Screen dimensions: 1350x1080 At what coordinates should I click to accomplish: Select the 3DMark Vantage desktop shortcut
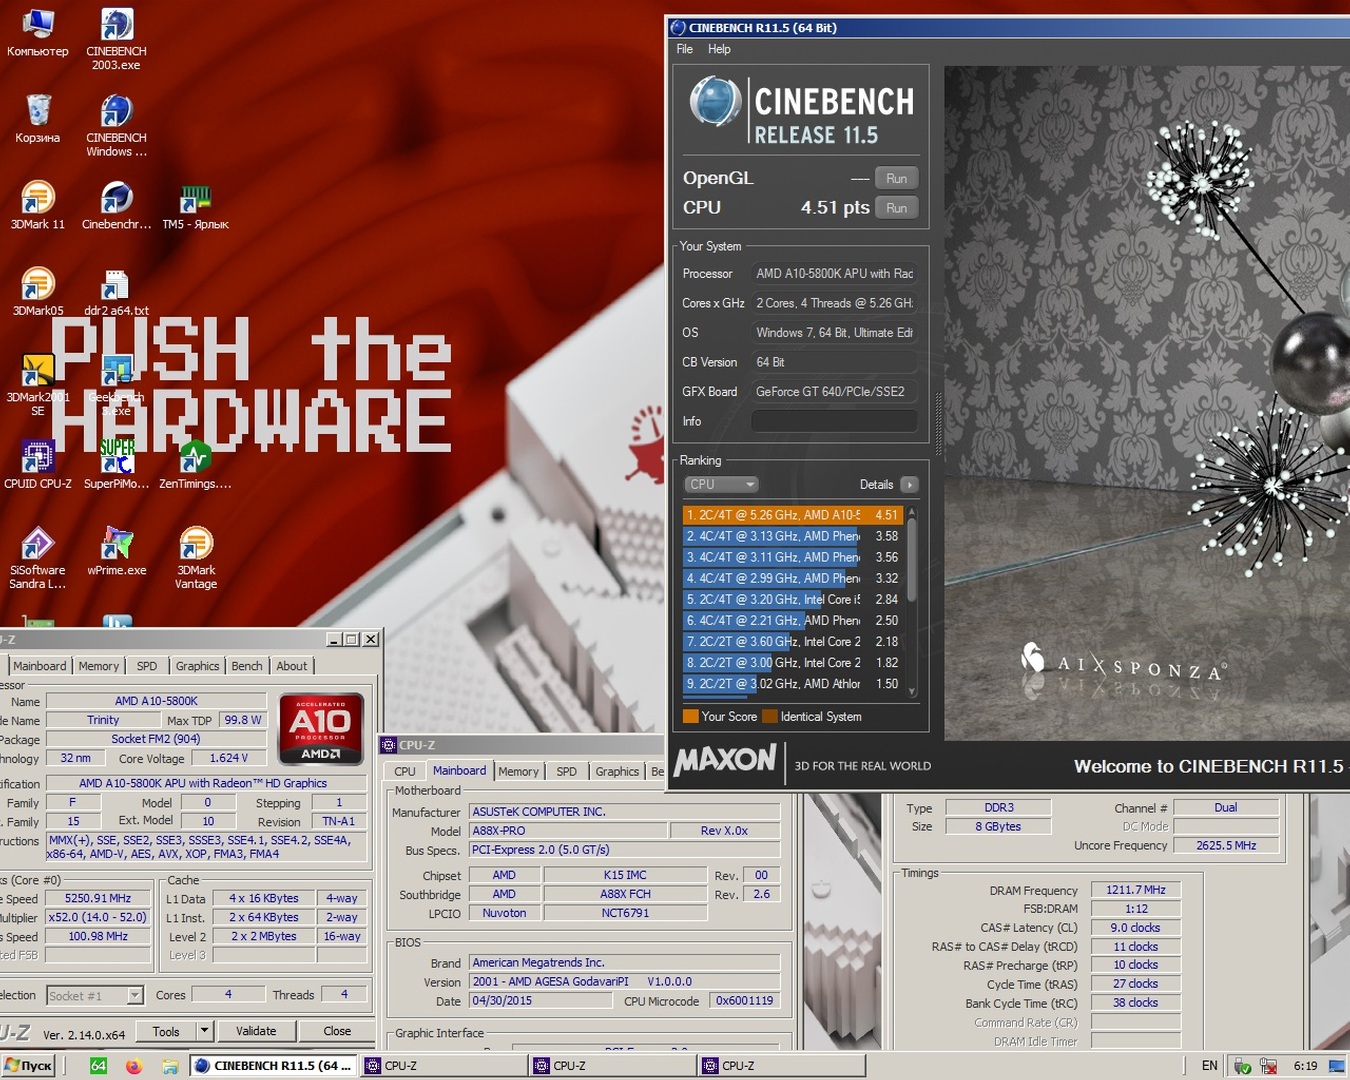(x=195, y=558)
